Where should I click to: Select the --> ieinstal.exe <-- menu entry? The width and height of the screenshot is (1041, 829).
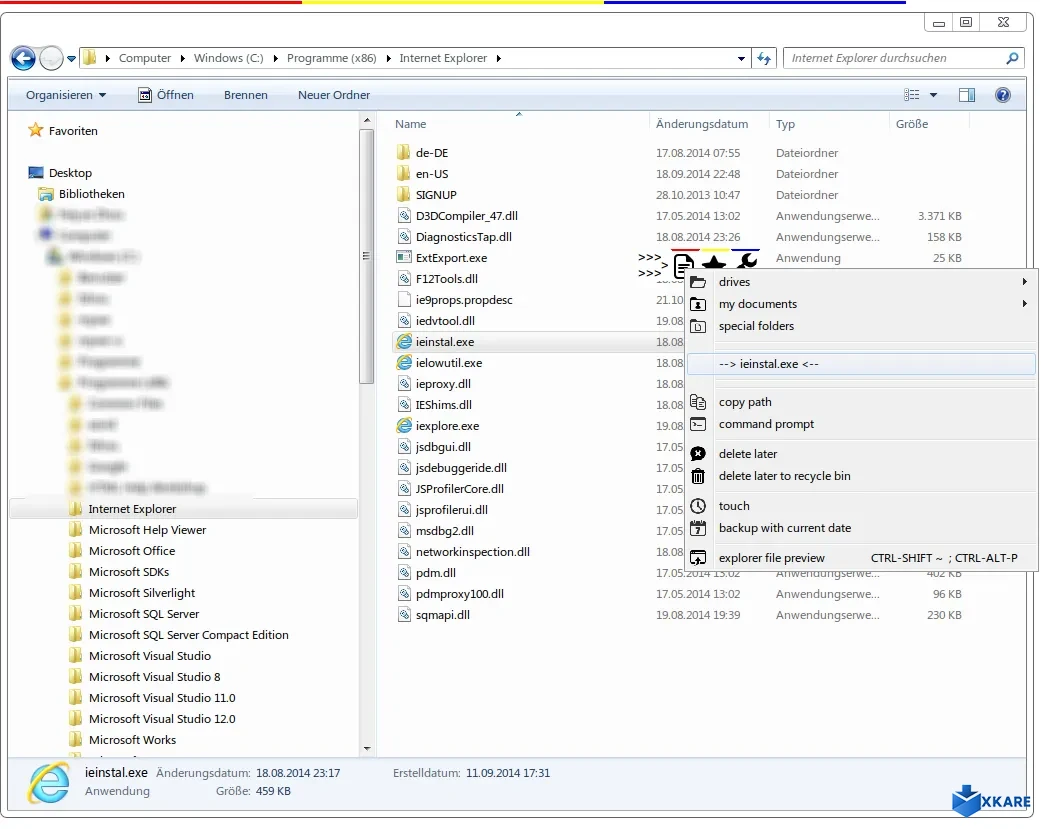pos(862,364)
